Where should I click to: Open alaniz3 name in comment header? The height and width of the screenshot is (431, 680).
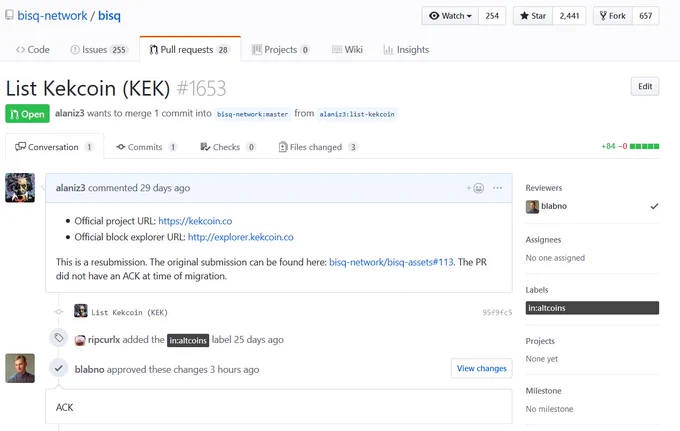pos(70,188)
